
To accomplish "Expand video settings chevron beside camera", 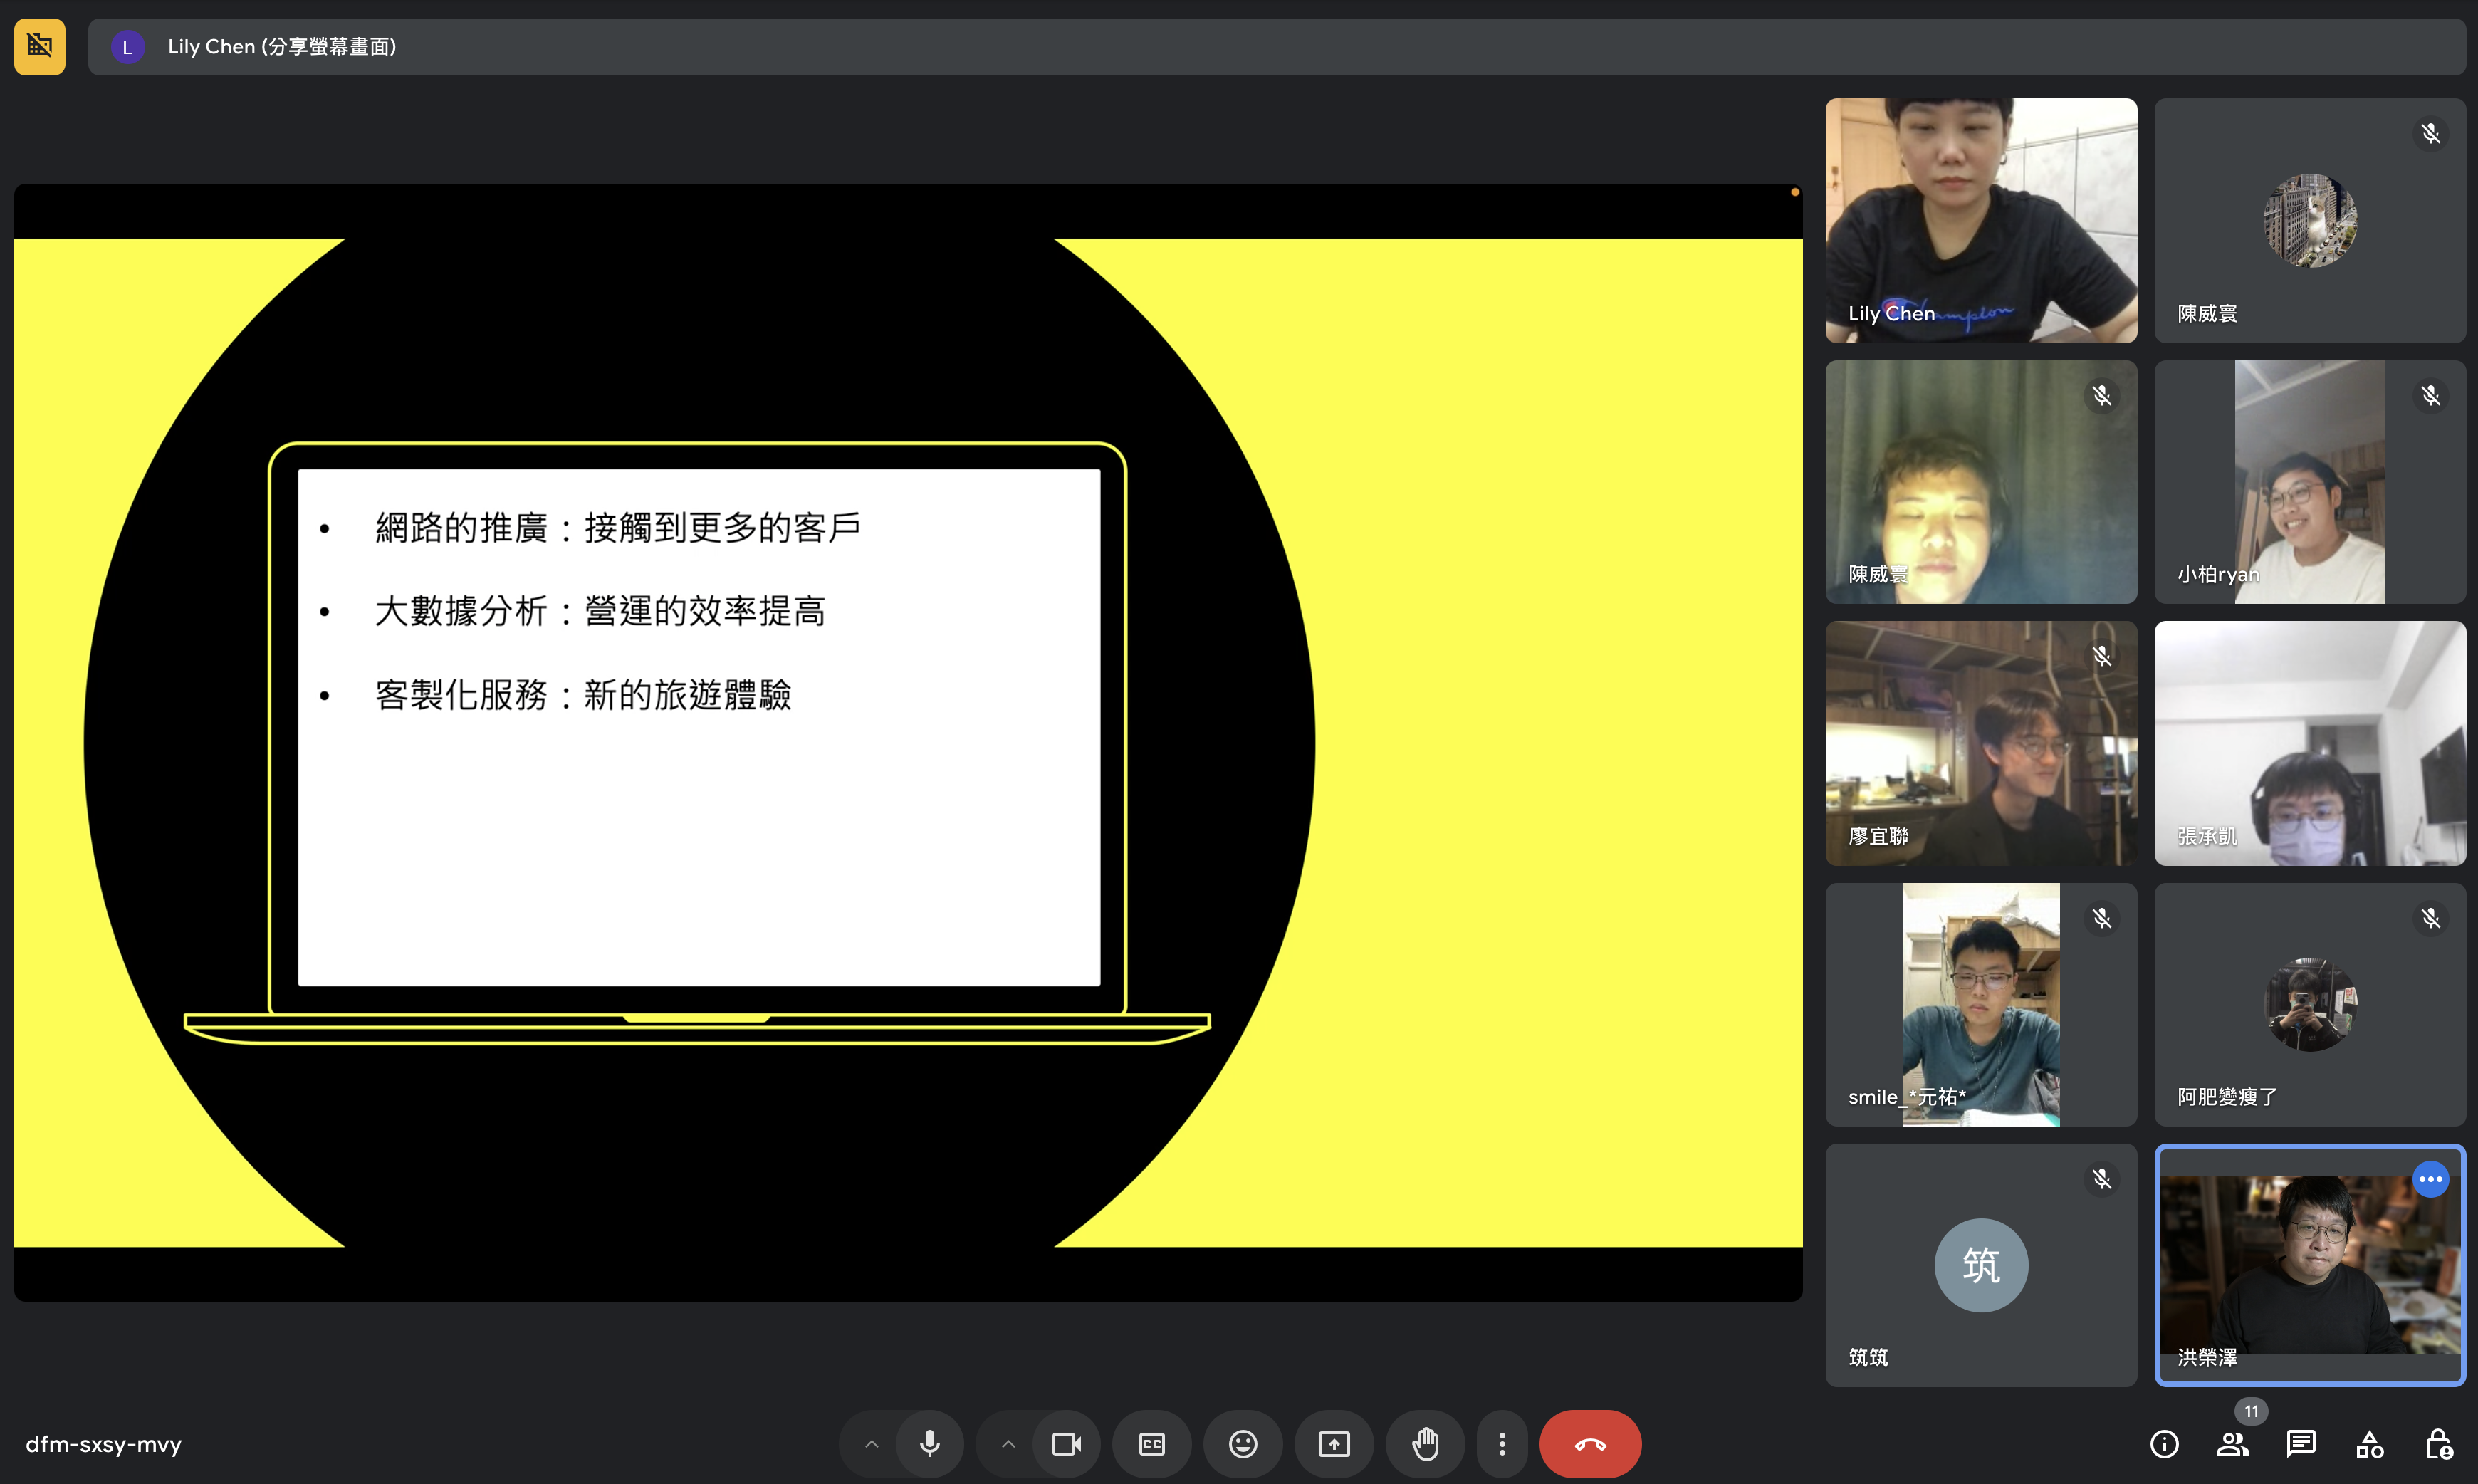I will (1008, 1443).
